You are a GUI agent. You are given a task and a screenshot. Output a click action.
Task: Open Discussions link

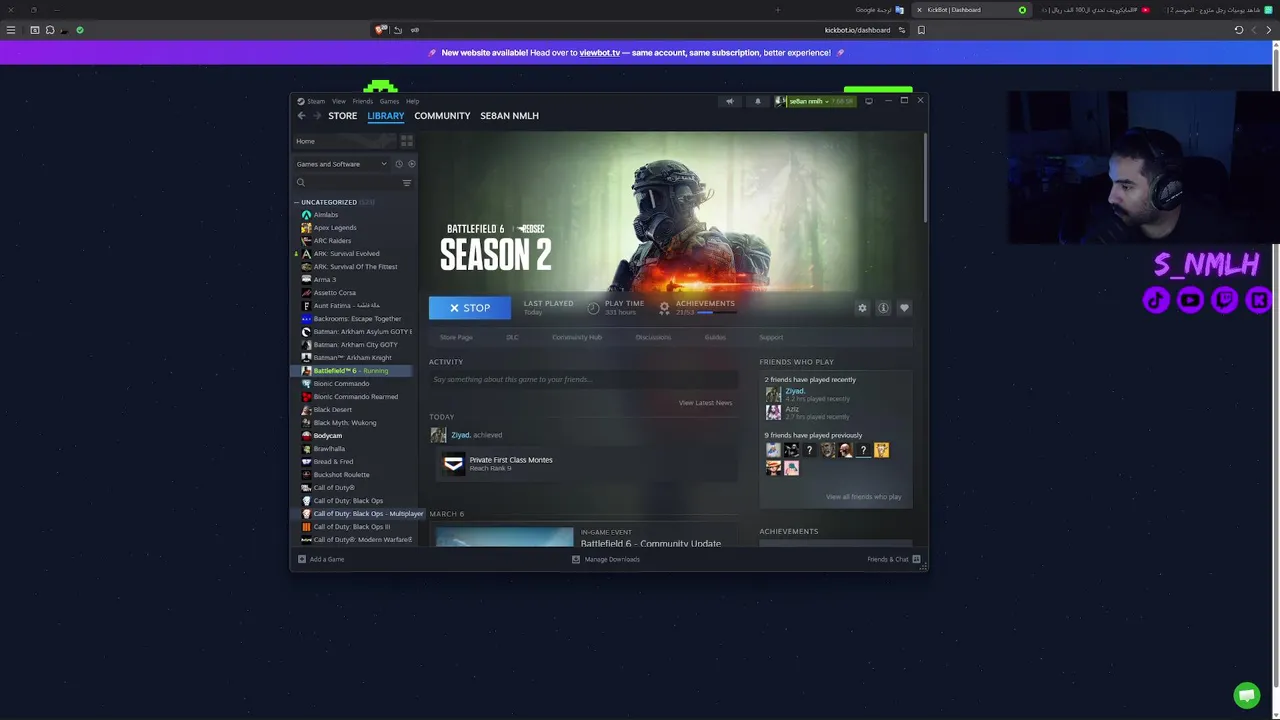pos(653,337)
